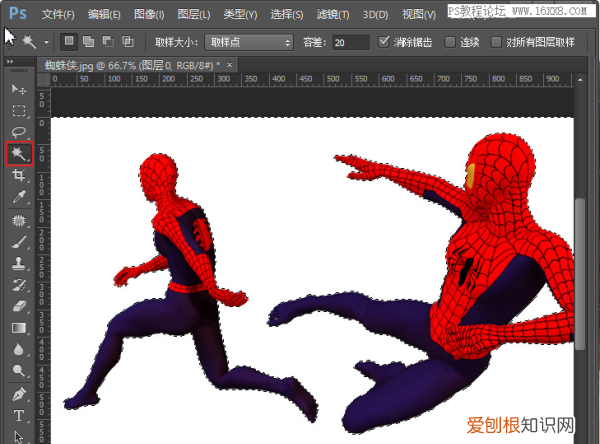This screenshot has width=600, height=444.
Task: Uncheck the 消除锯齿 anti-alias checkbox
Action: (386, 43)
